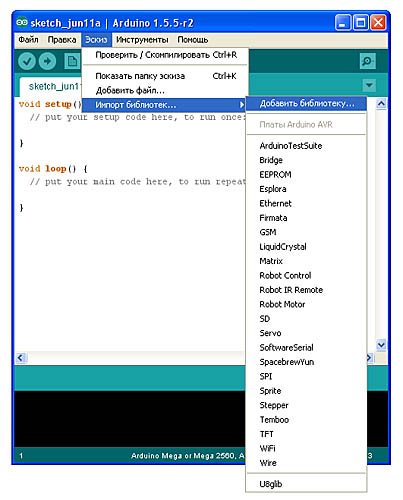The width and height of the screenshot is (403, 500).
Task: Select the SoftwareSerial library
Action: (306, 347)
